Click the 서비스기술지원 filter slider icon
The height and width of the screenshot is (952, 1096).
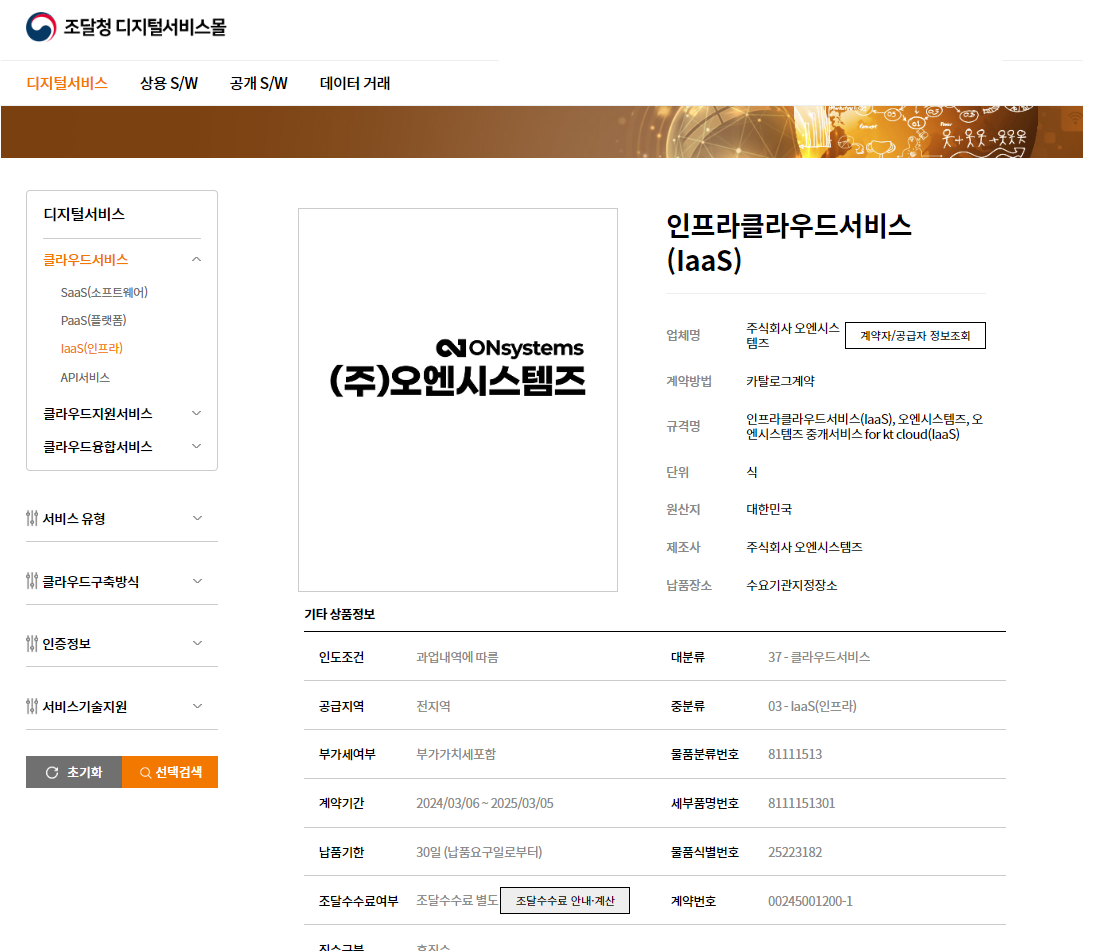pos(31,706)
